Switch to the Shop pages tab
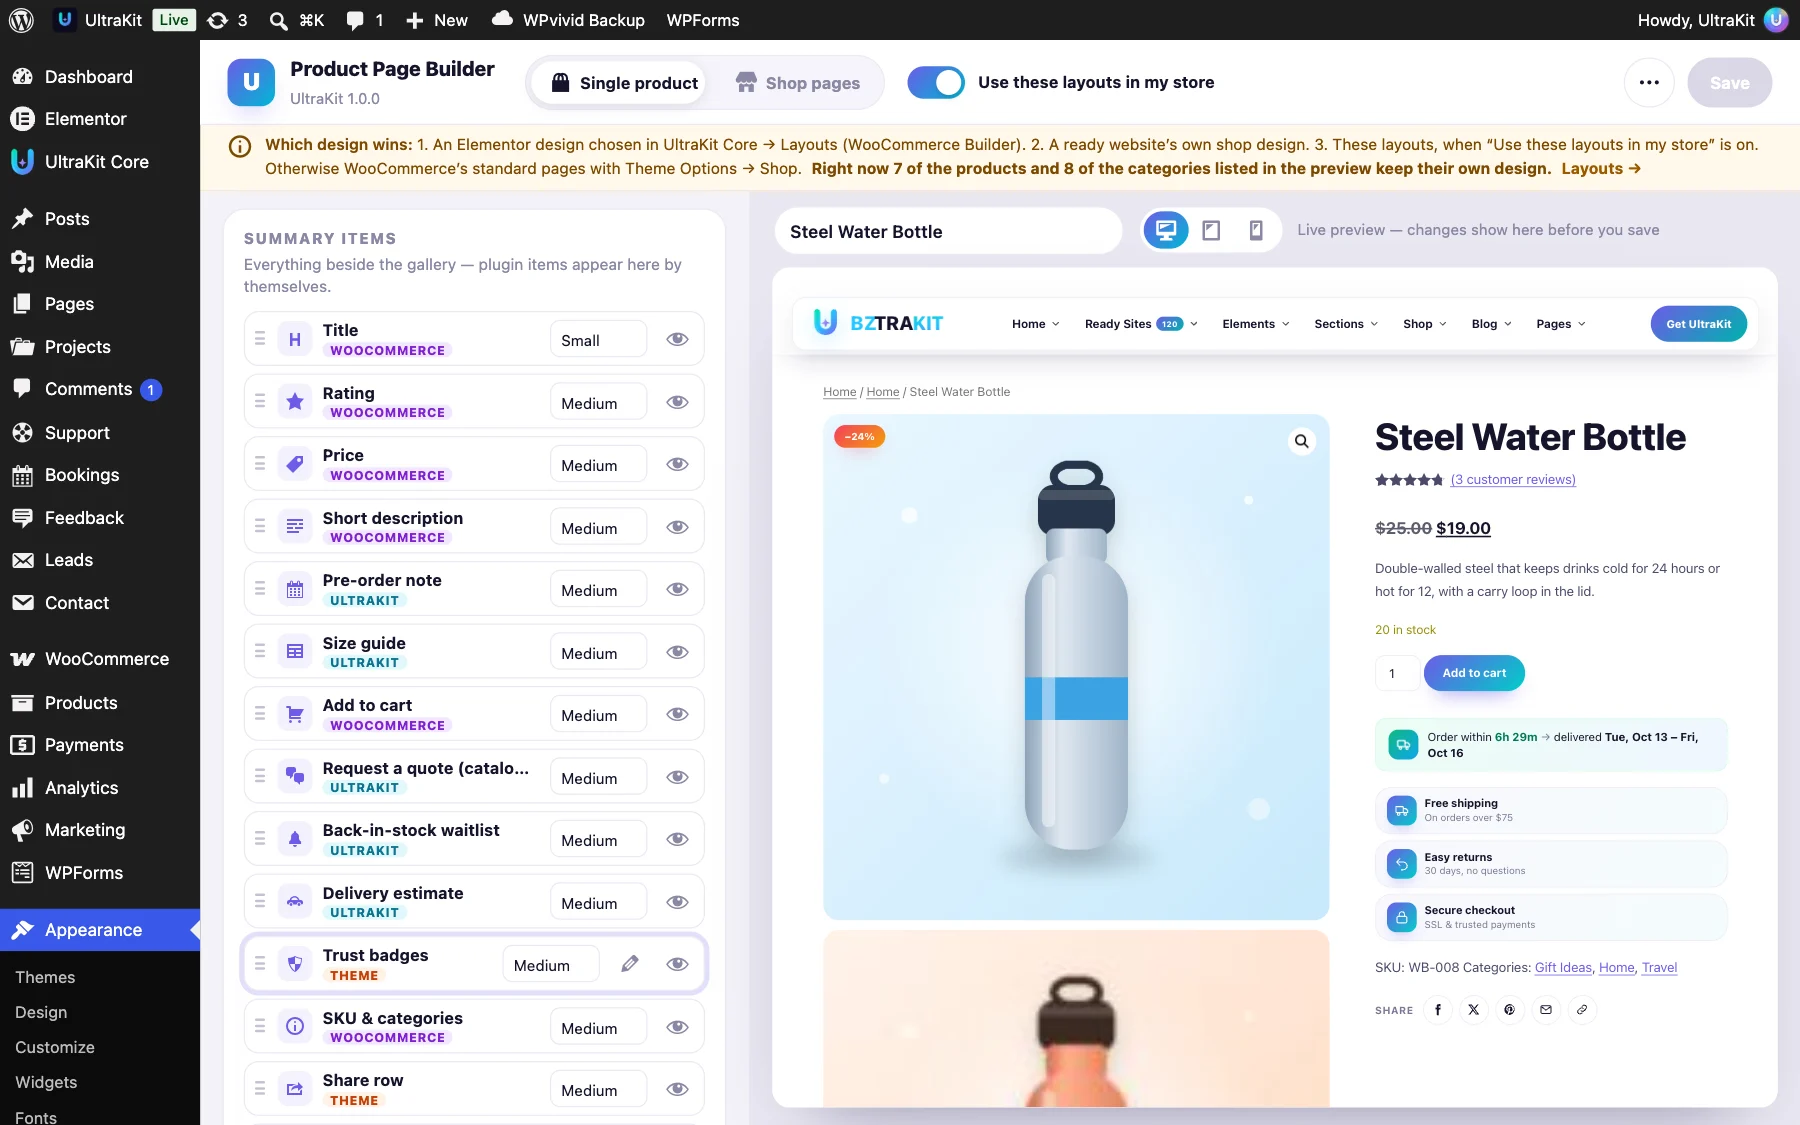1800x1125 pixels. pyautogui.click(x=798, y=83)
